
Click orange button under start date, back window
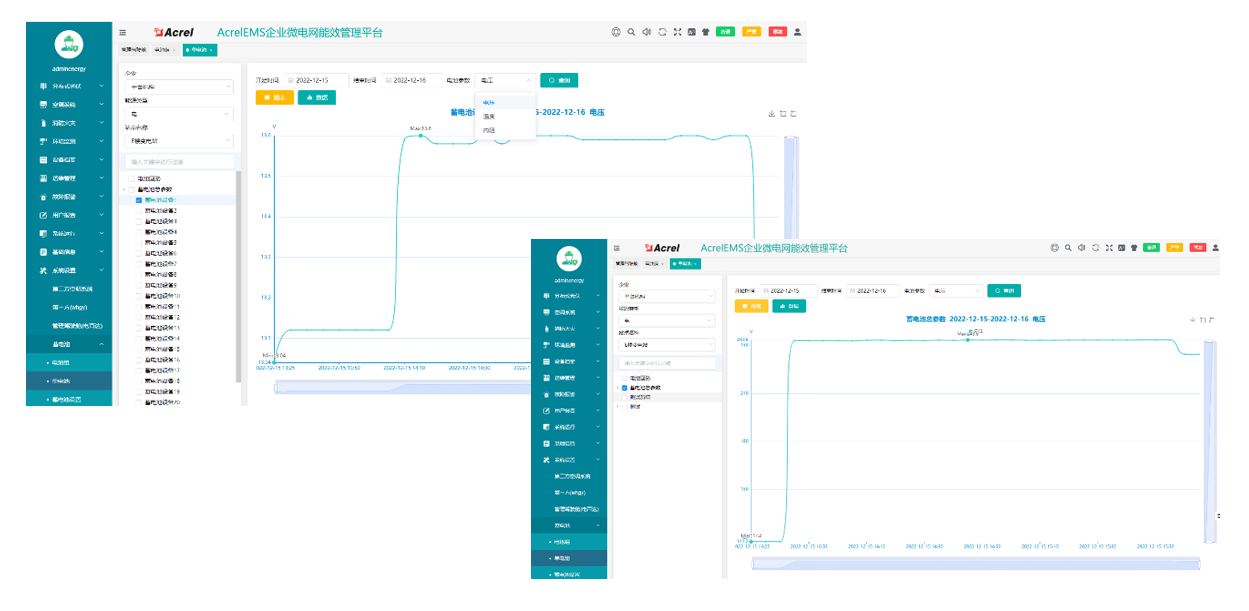click(275, 98)
